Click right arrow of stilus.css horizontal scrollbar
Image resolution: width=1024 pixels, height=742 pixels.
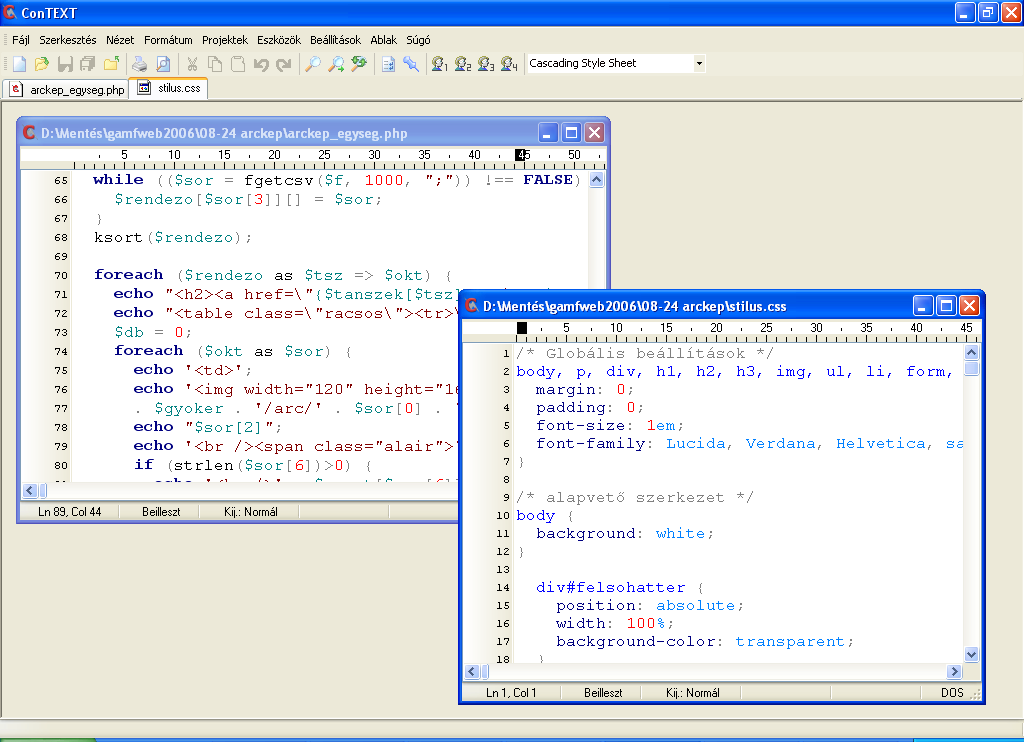954,671
